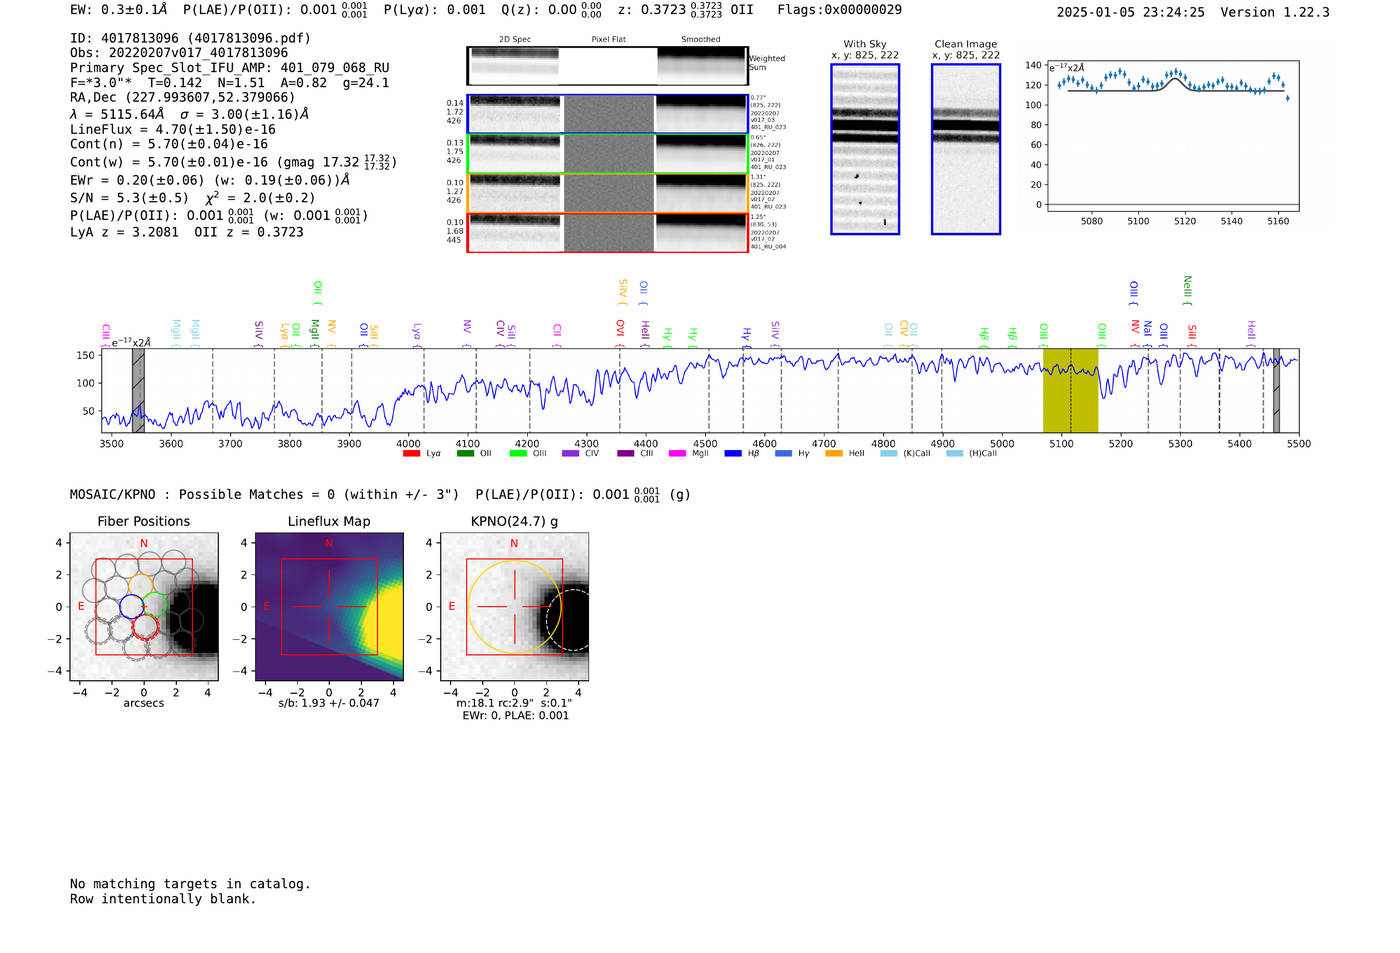Select the green NeIII line label
Viewport: 1400px width, 953px height.
[1187, 288]
